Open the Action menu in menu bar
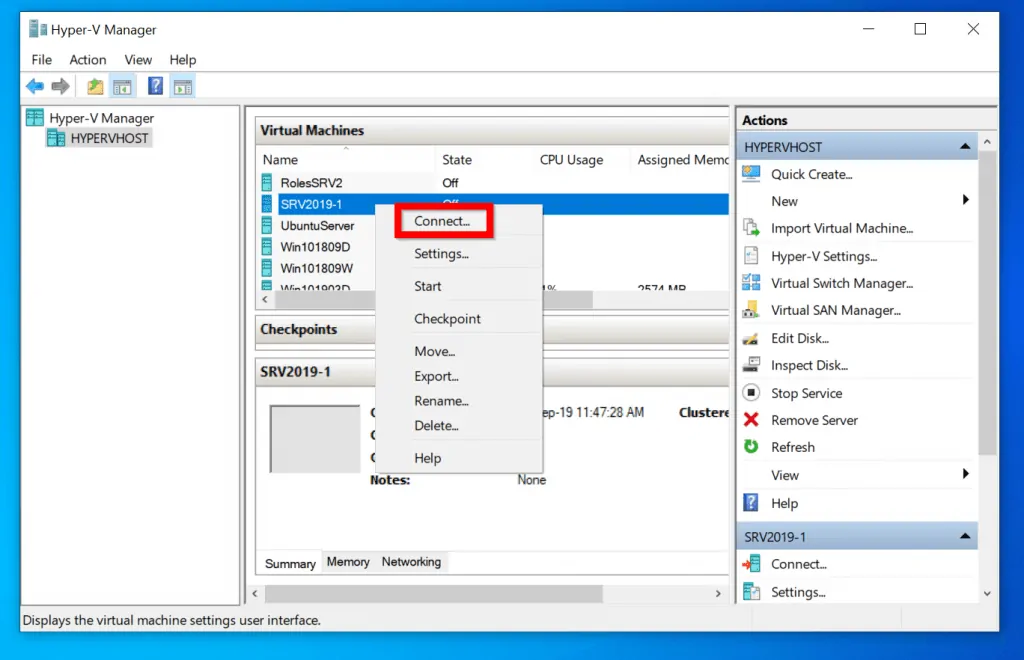 coord(88,60)
